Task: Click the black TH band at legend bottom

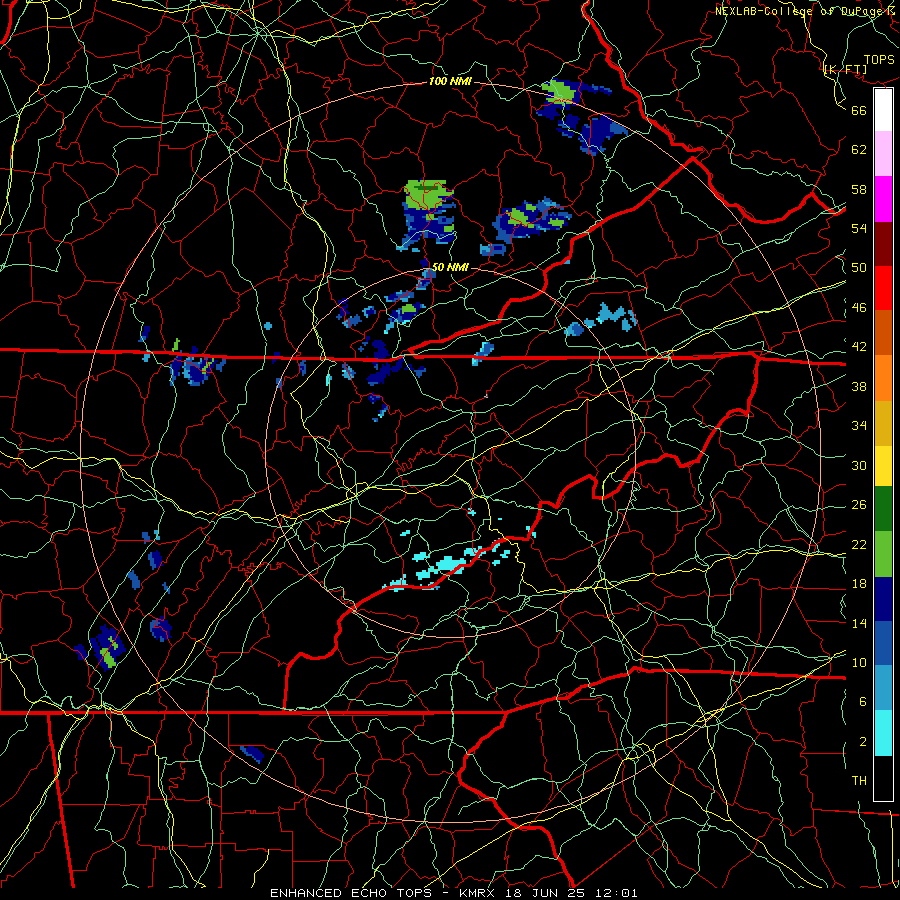Action: [883, 778]
